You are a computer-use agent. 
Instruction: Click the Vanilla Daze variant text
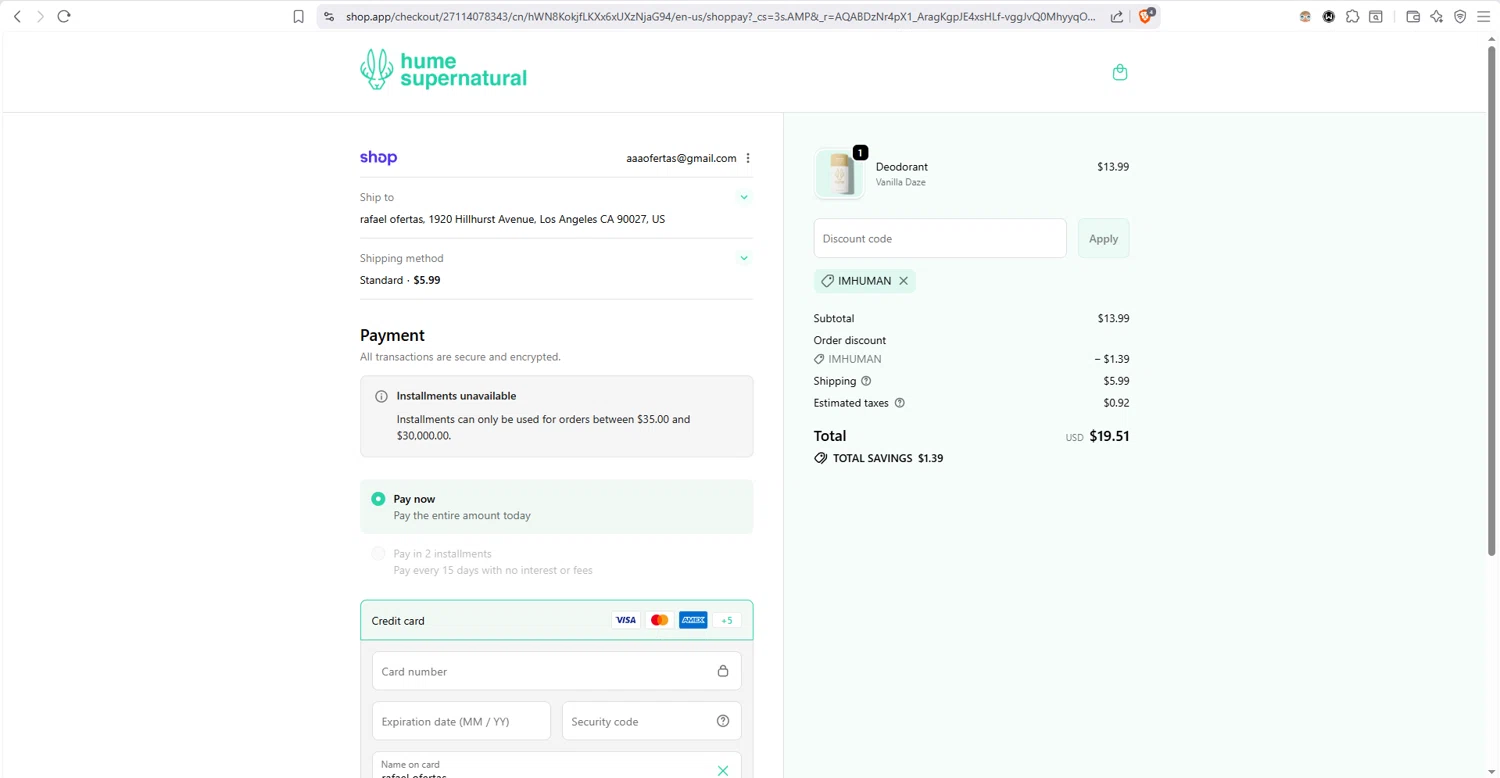point(900,182)
